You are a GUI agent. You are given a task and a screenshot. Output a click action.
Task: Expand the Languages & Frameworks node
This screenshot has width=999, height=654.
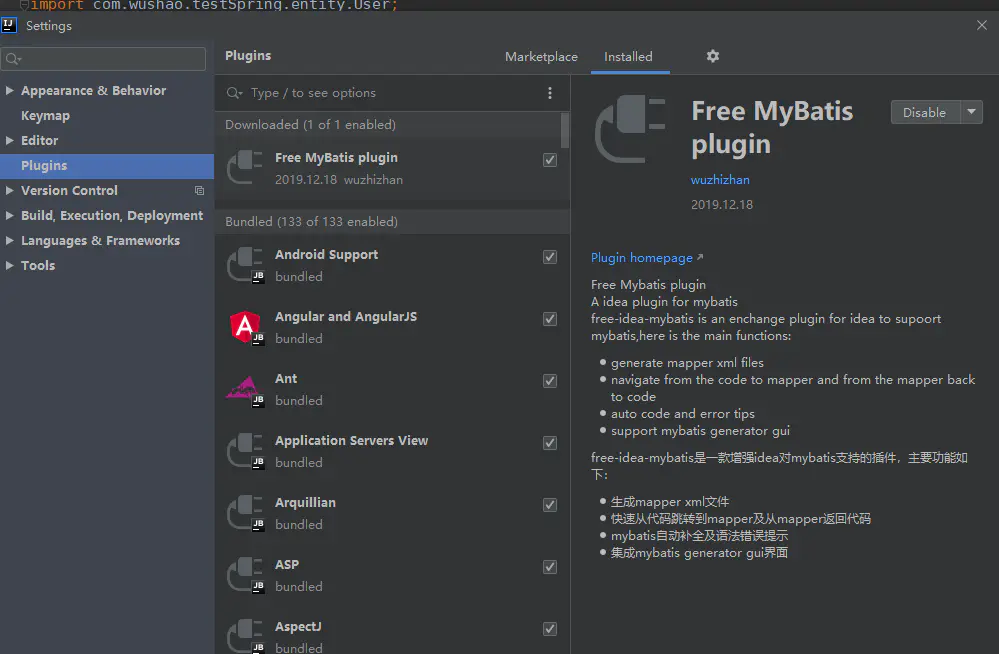(10, 240)
